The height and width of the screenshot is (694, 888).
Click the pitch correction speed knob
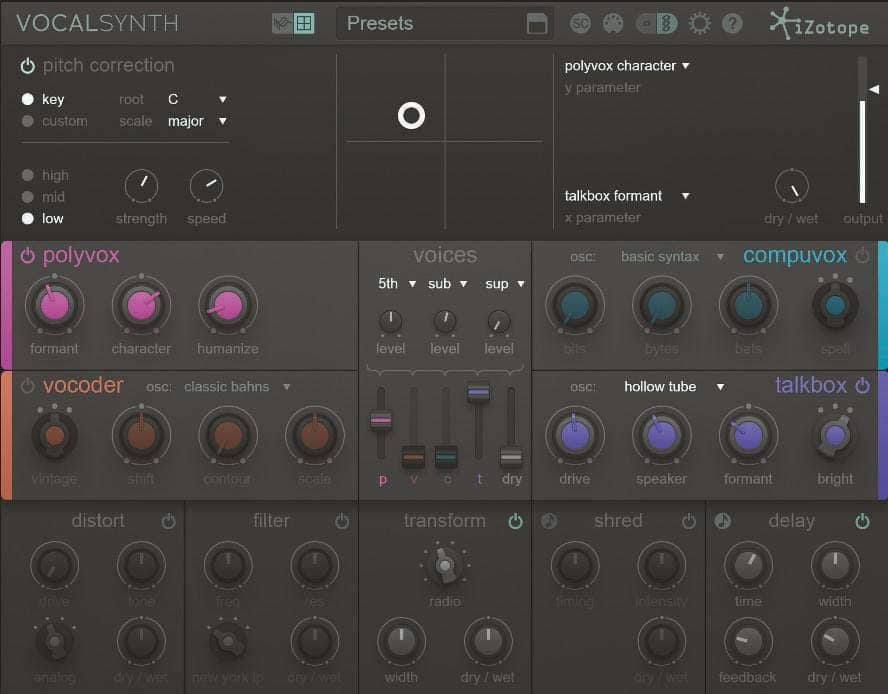click(206, 186)
